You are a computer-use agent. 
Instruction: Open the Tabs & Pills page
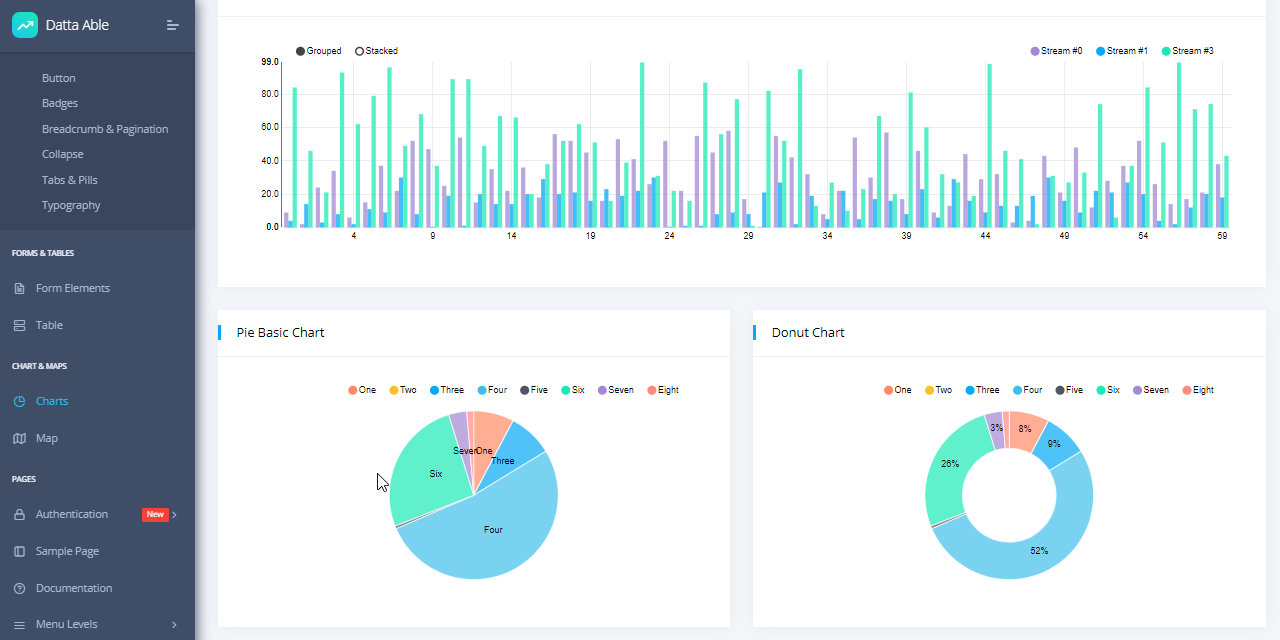click(x=69, y=180)
